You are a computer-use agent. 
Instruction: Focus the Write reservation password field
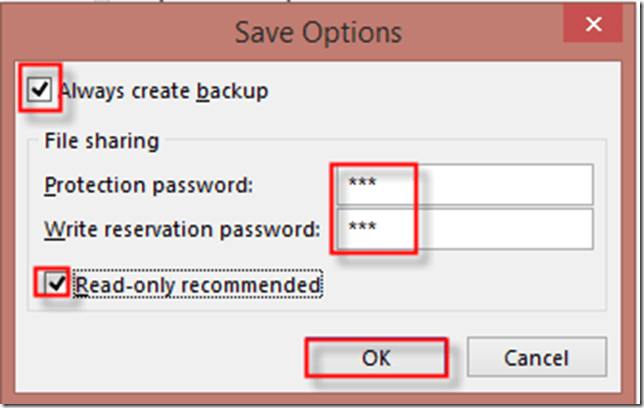(465, 229)
